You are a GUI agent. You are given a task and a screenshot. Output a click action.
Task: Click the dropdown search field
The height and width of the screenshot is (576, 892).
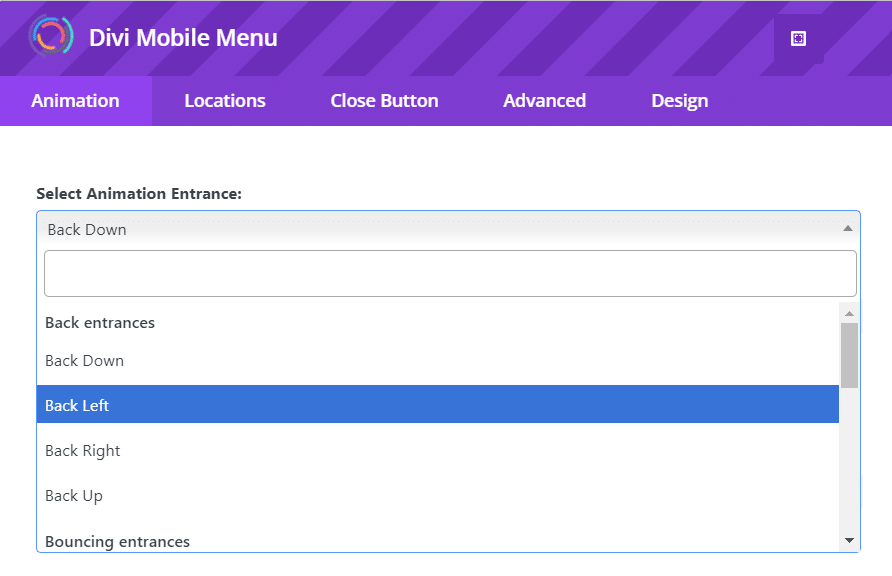tap(450, 272)
